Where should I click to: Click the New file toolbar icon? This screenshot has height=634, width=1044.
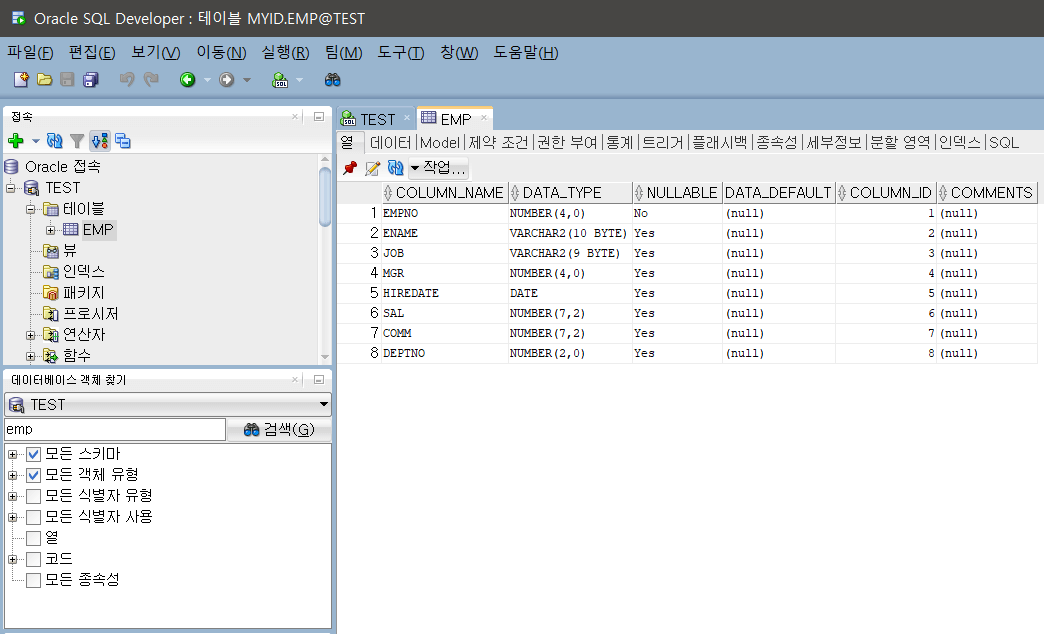[21, 80]
